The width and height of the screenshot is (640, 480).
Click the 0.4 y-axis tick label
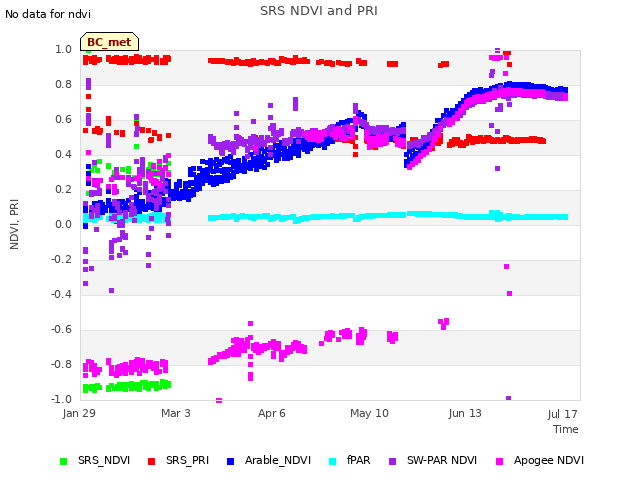(63, 154)
